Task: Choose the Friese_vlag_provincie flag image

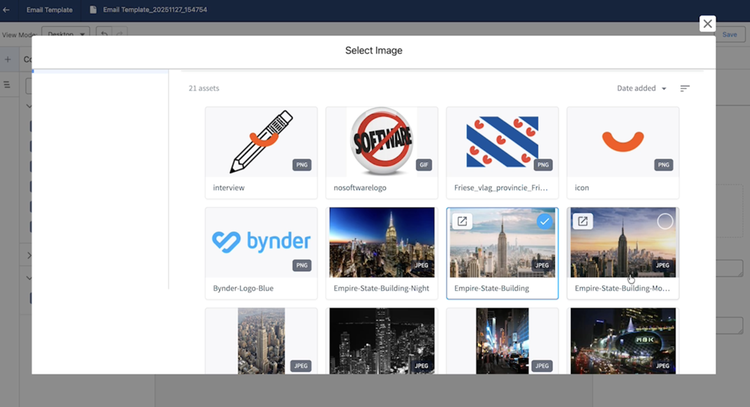Action: pos(502,142)
